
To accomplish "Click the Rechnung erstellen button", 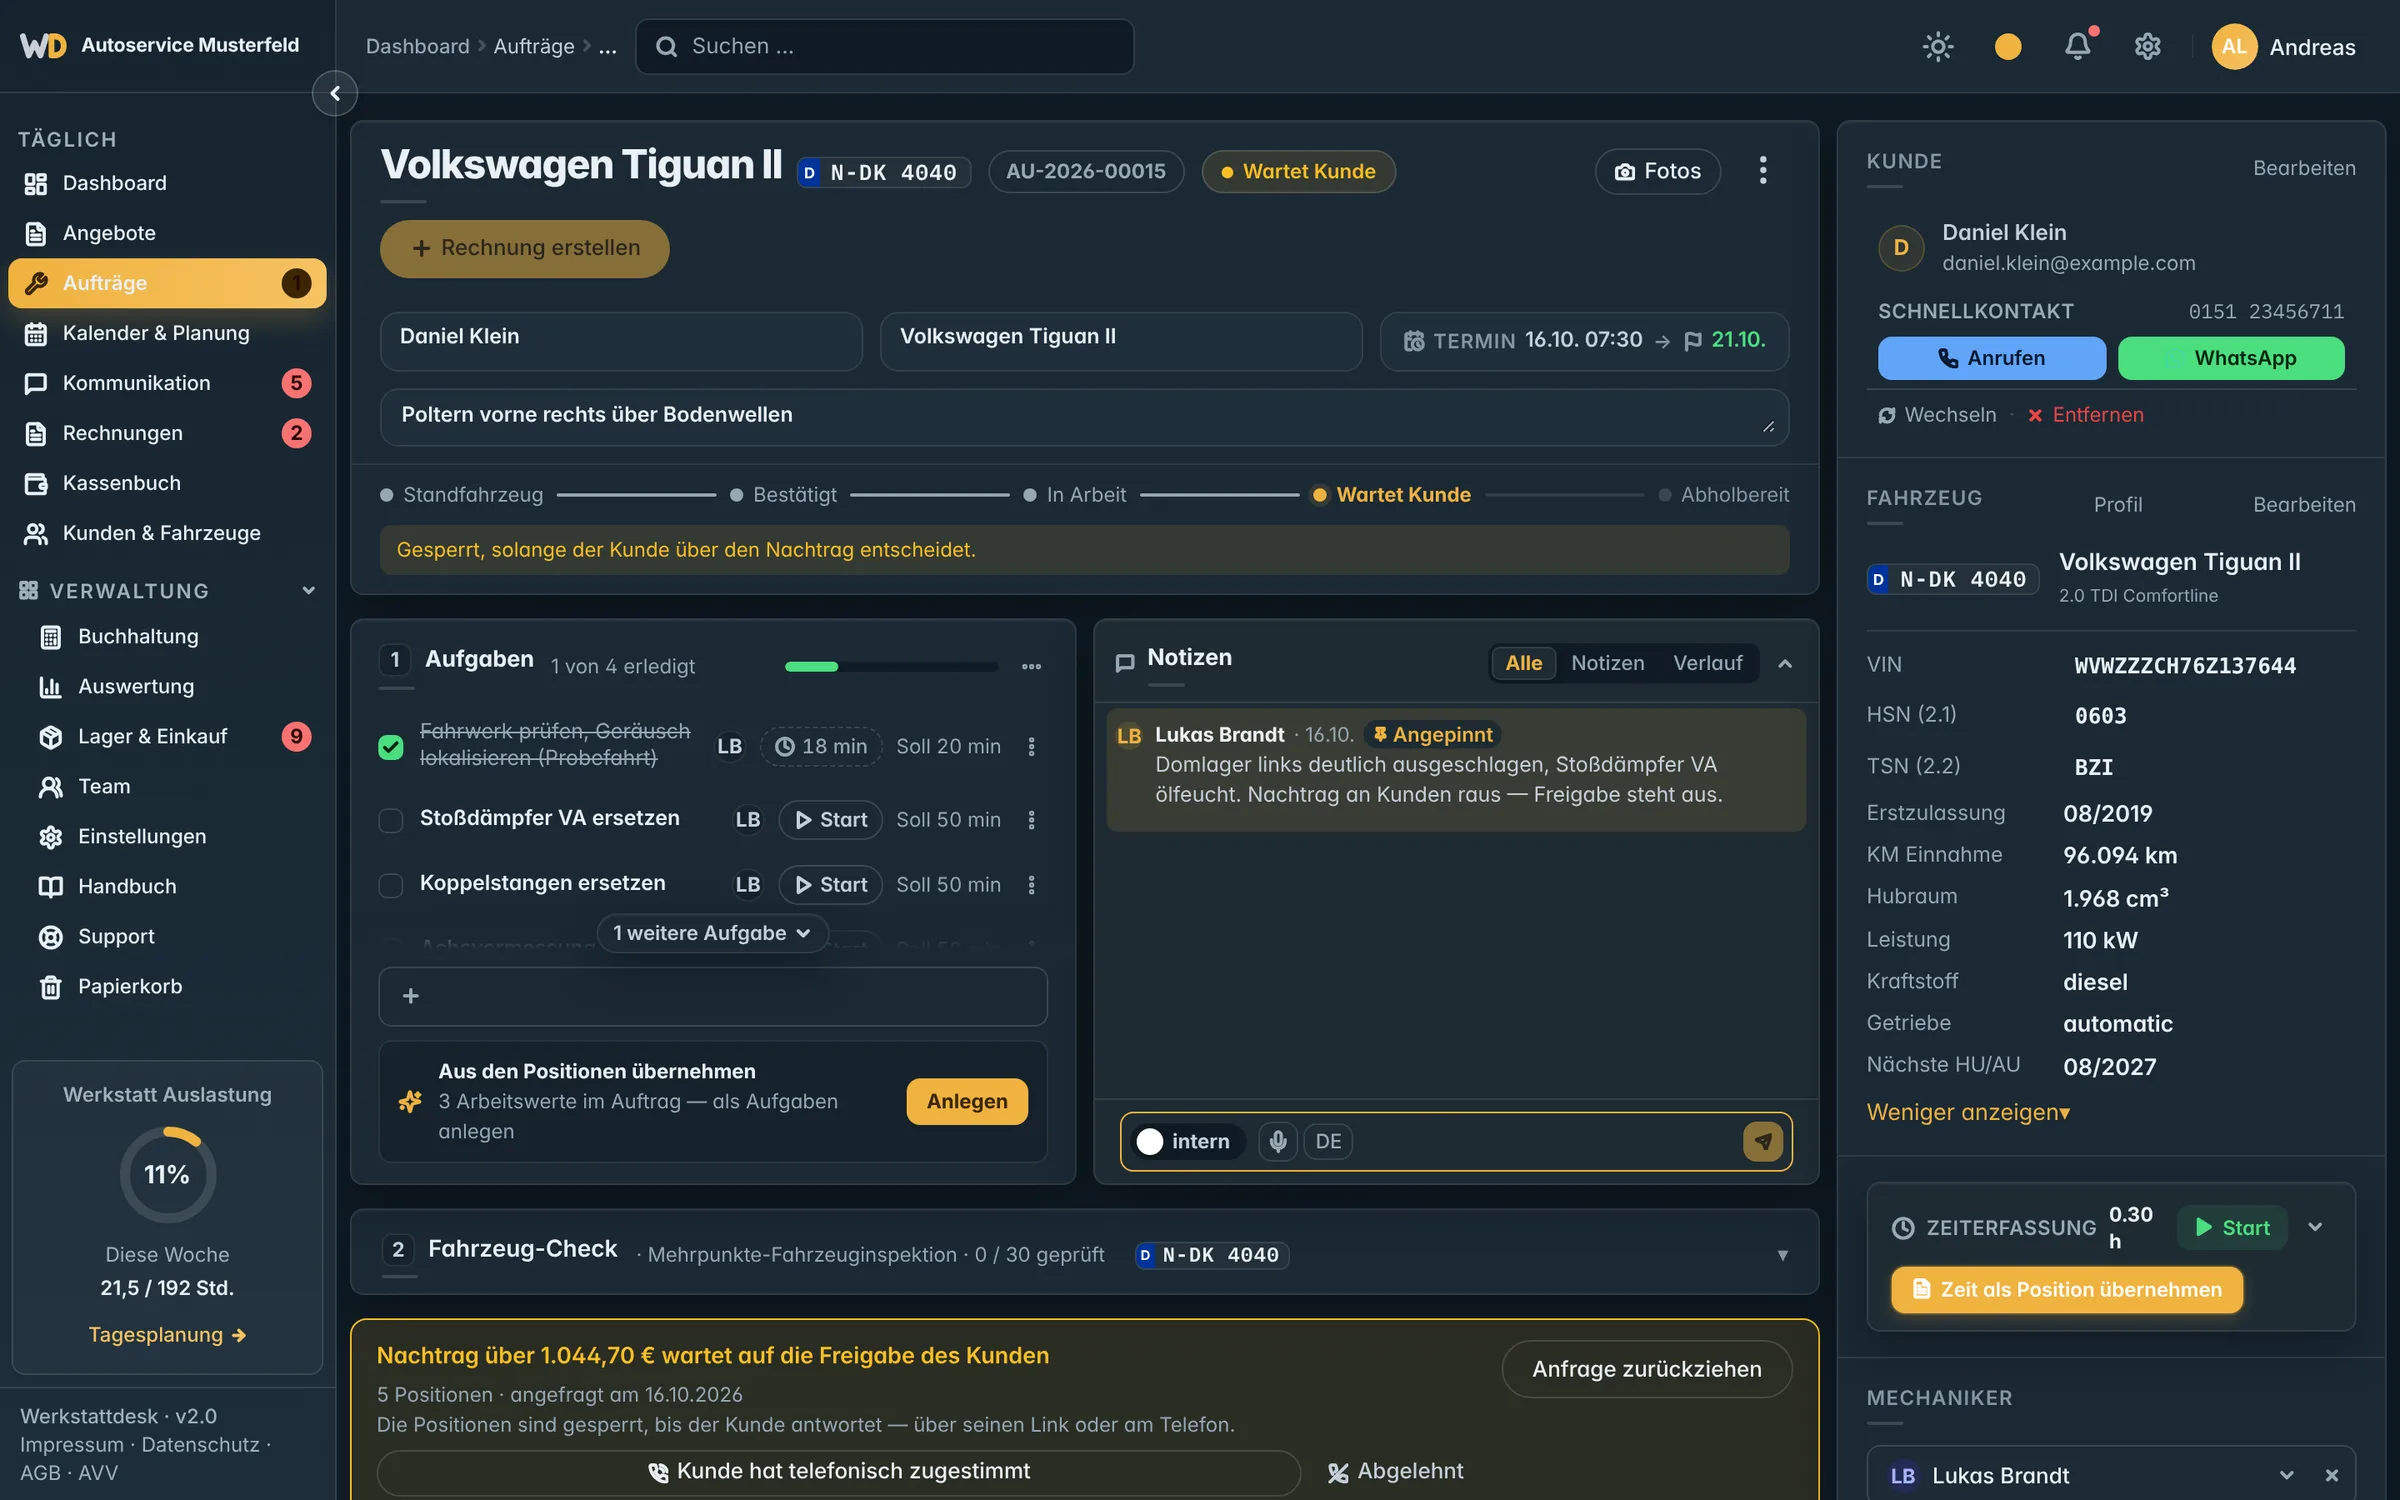I will [524, 248].
